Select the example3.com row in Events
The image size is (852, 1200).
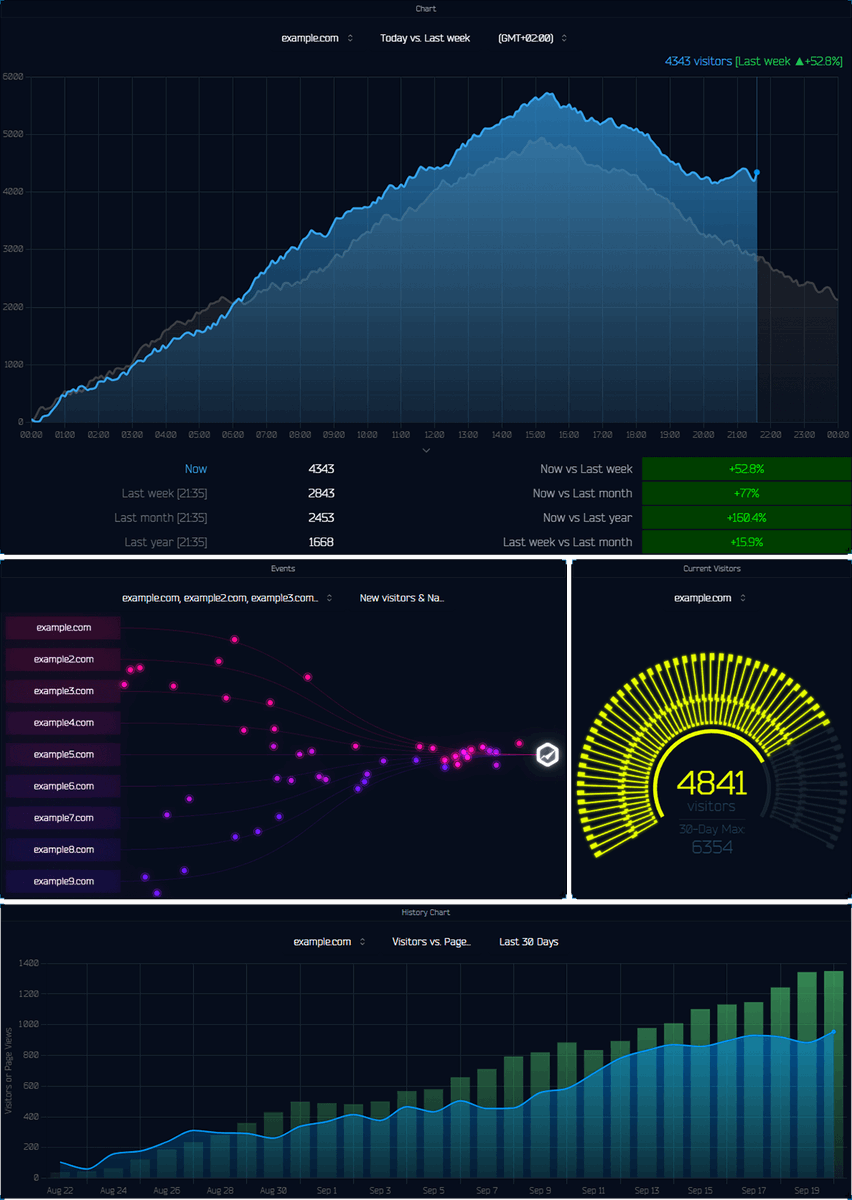(x=63, y=691)
